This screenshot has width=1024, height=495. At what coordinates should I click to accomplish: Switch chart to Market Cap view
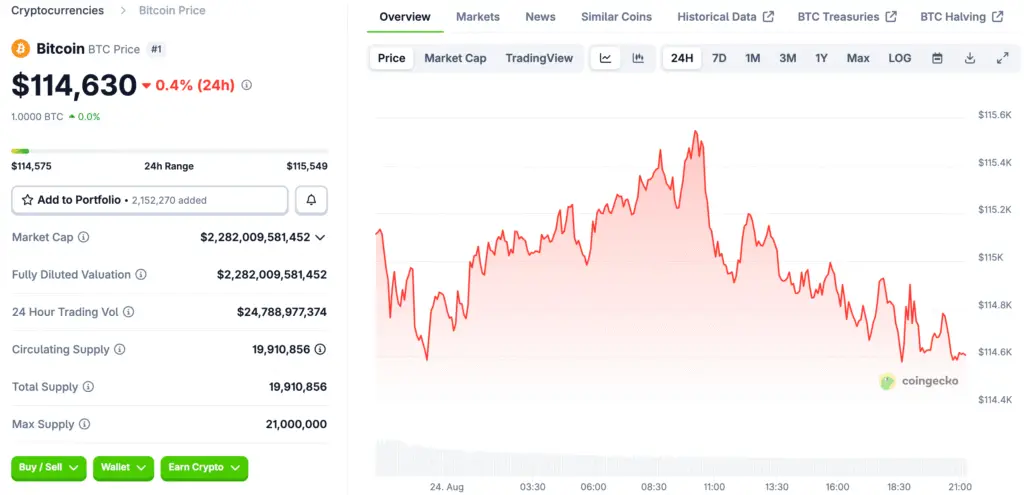pos(455,58)
